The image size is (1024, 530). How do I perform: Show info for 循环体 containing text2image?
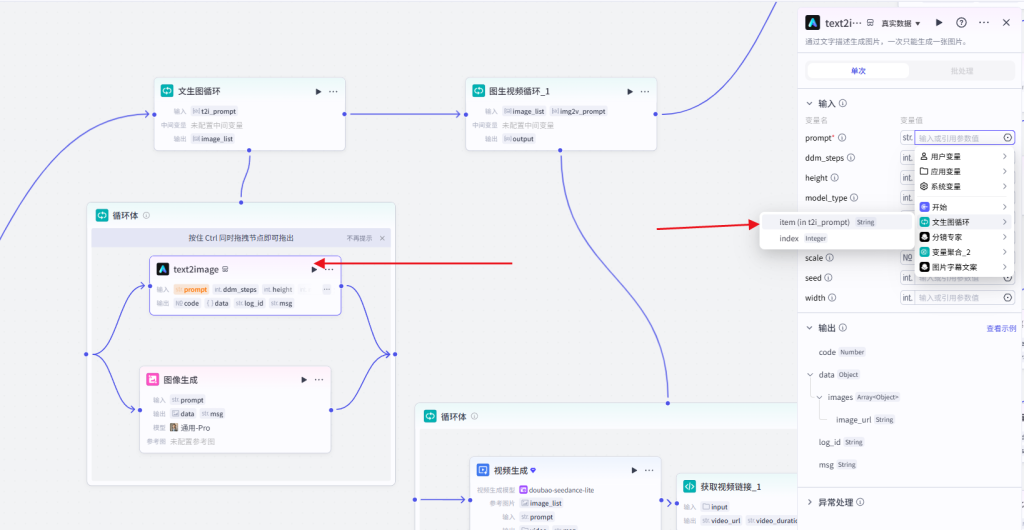[x=146, y=215]
